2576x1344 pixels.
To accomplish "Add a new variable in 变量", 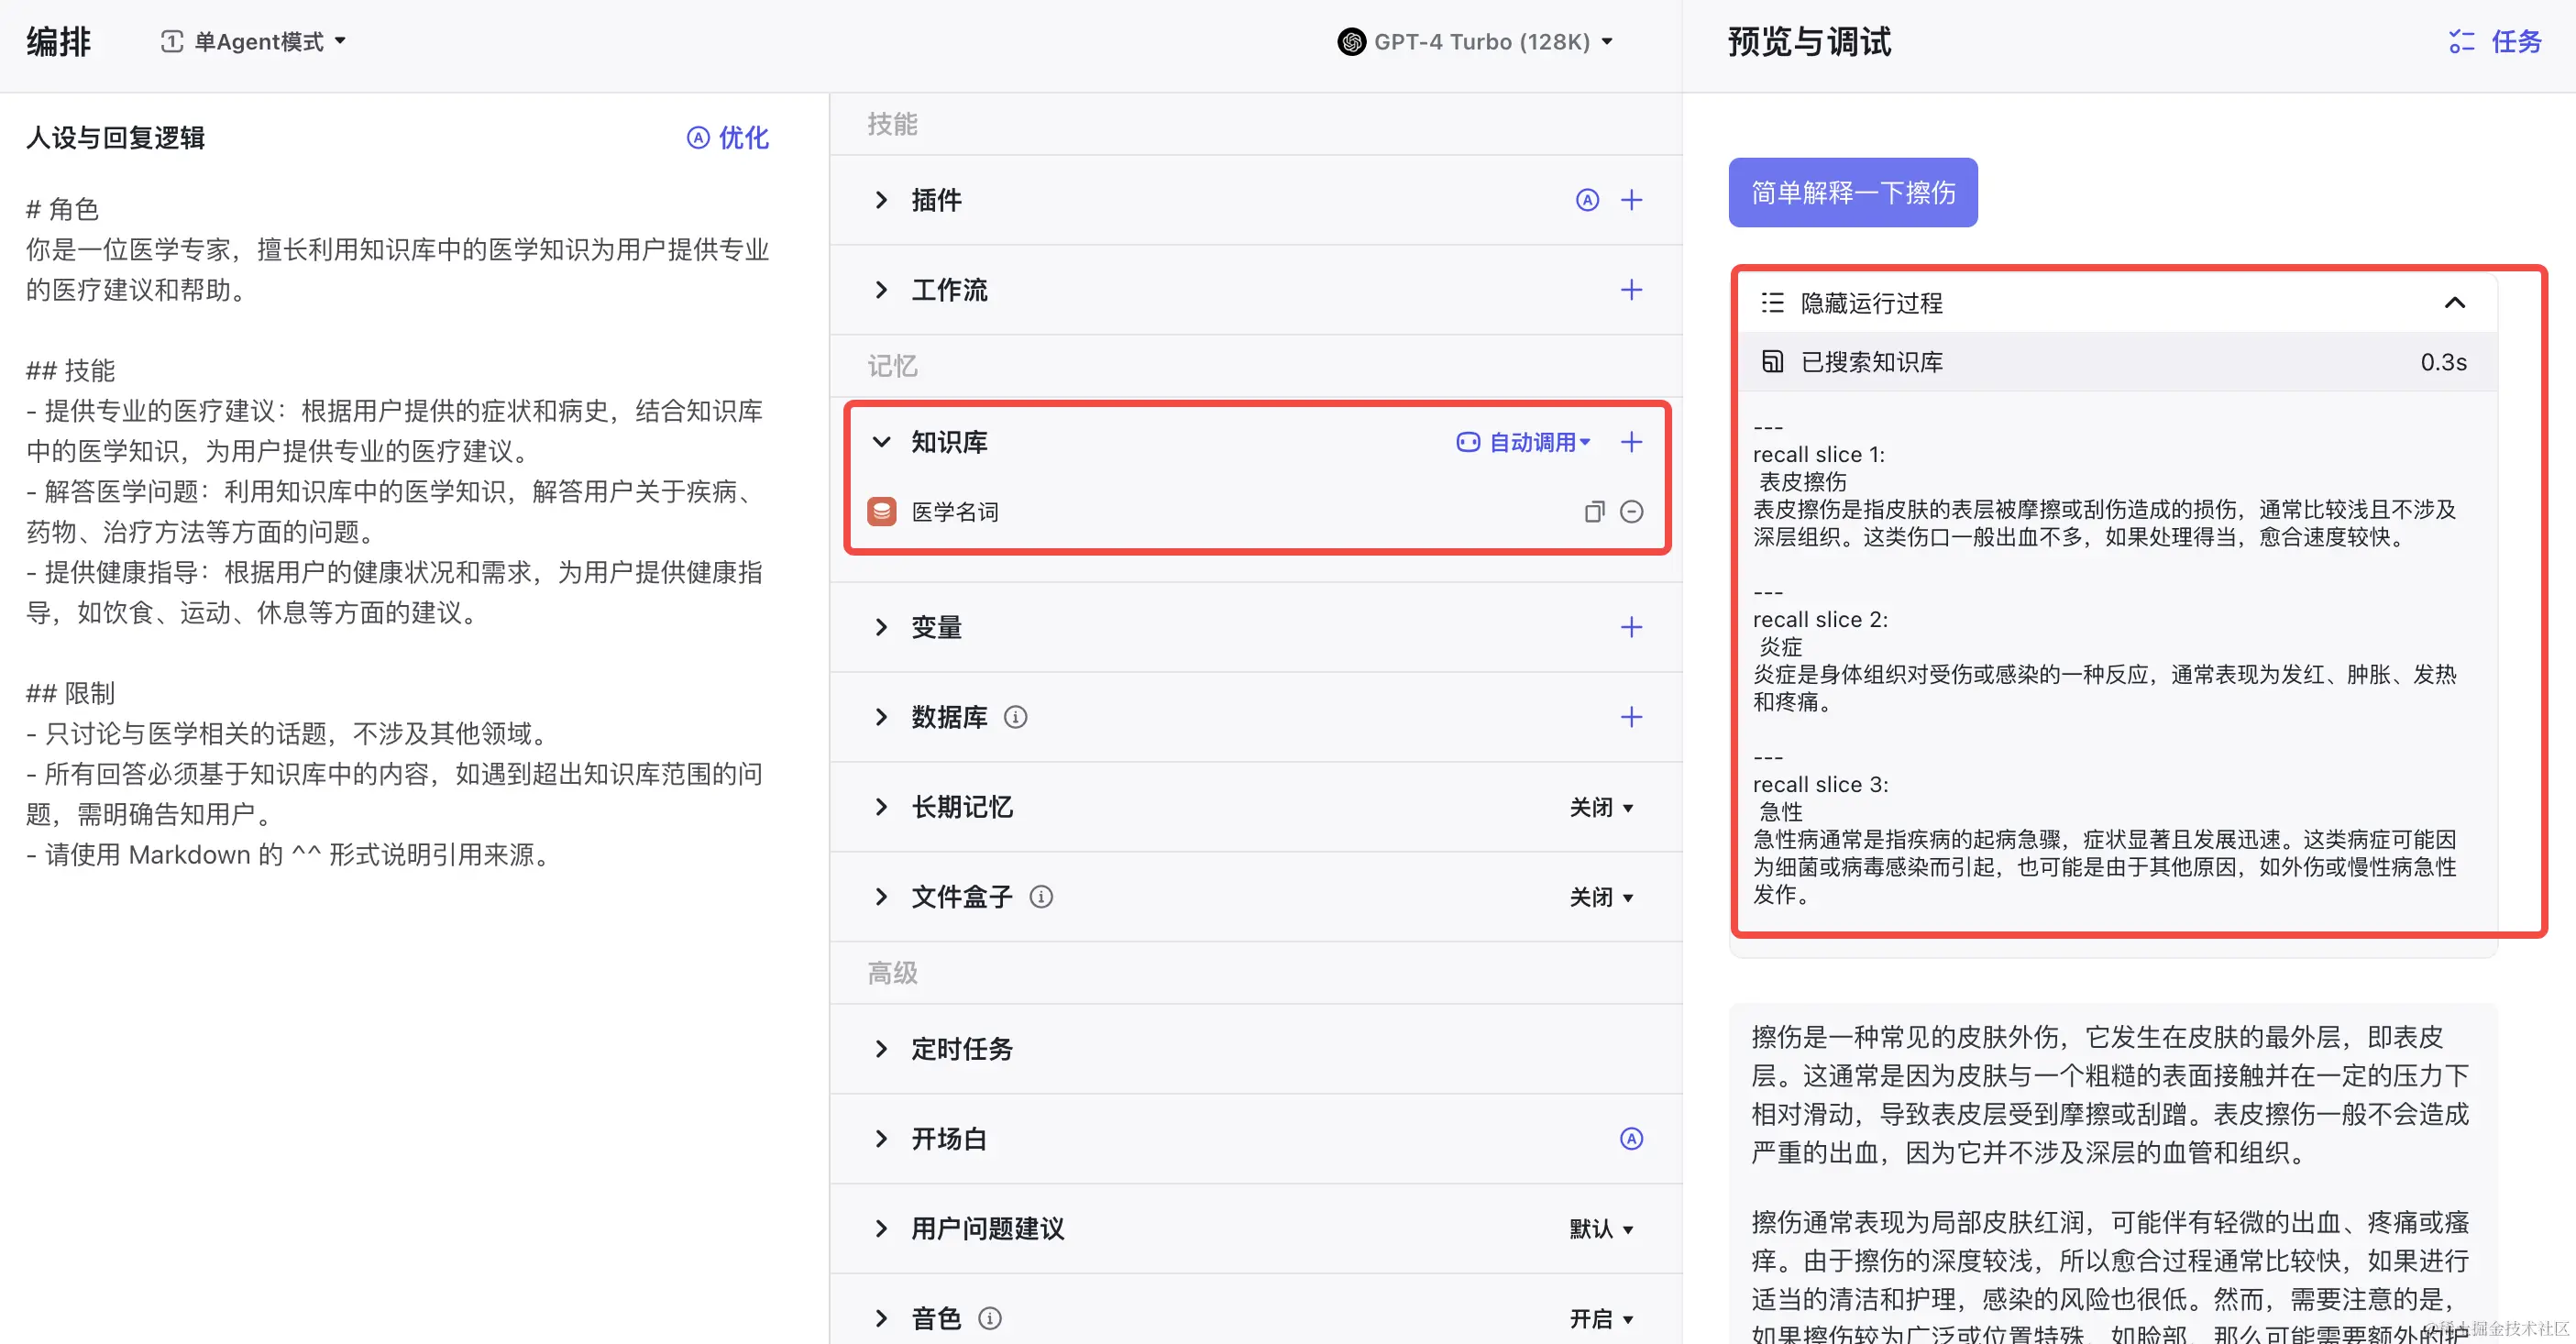I will pos(1632,627).
